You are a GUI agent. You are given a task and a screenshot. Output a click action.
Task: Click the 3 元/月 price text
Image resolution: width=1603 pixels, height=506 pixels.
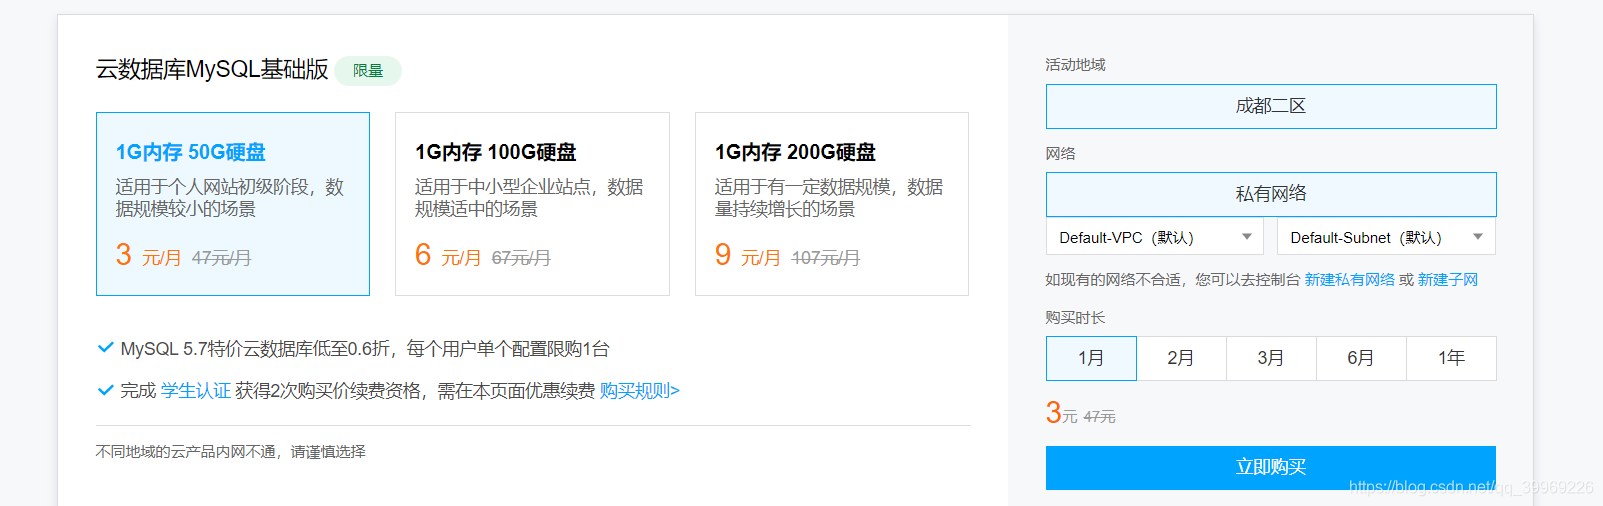pos(149,256)
